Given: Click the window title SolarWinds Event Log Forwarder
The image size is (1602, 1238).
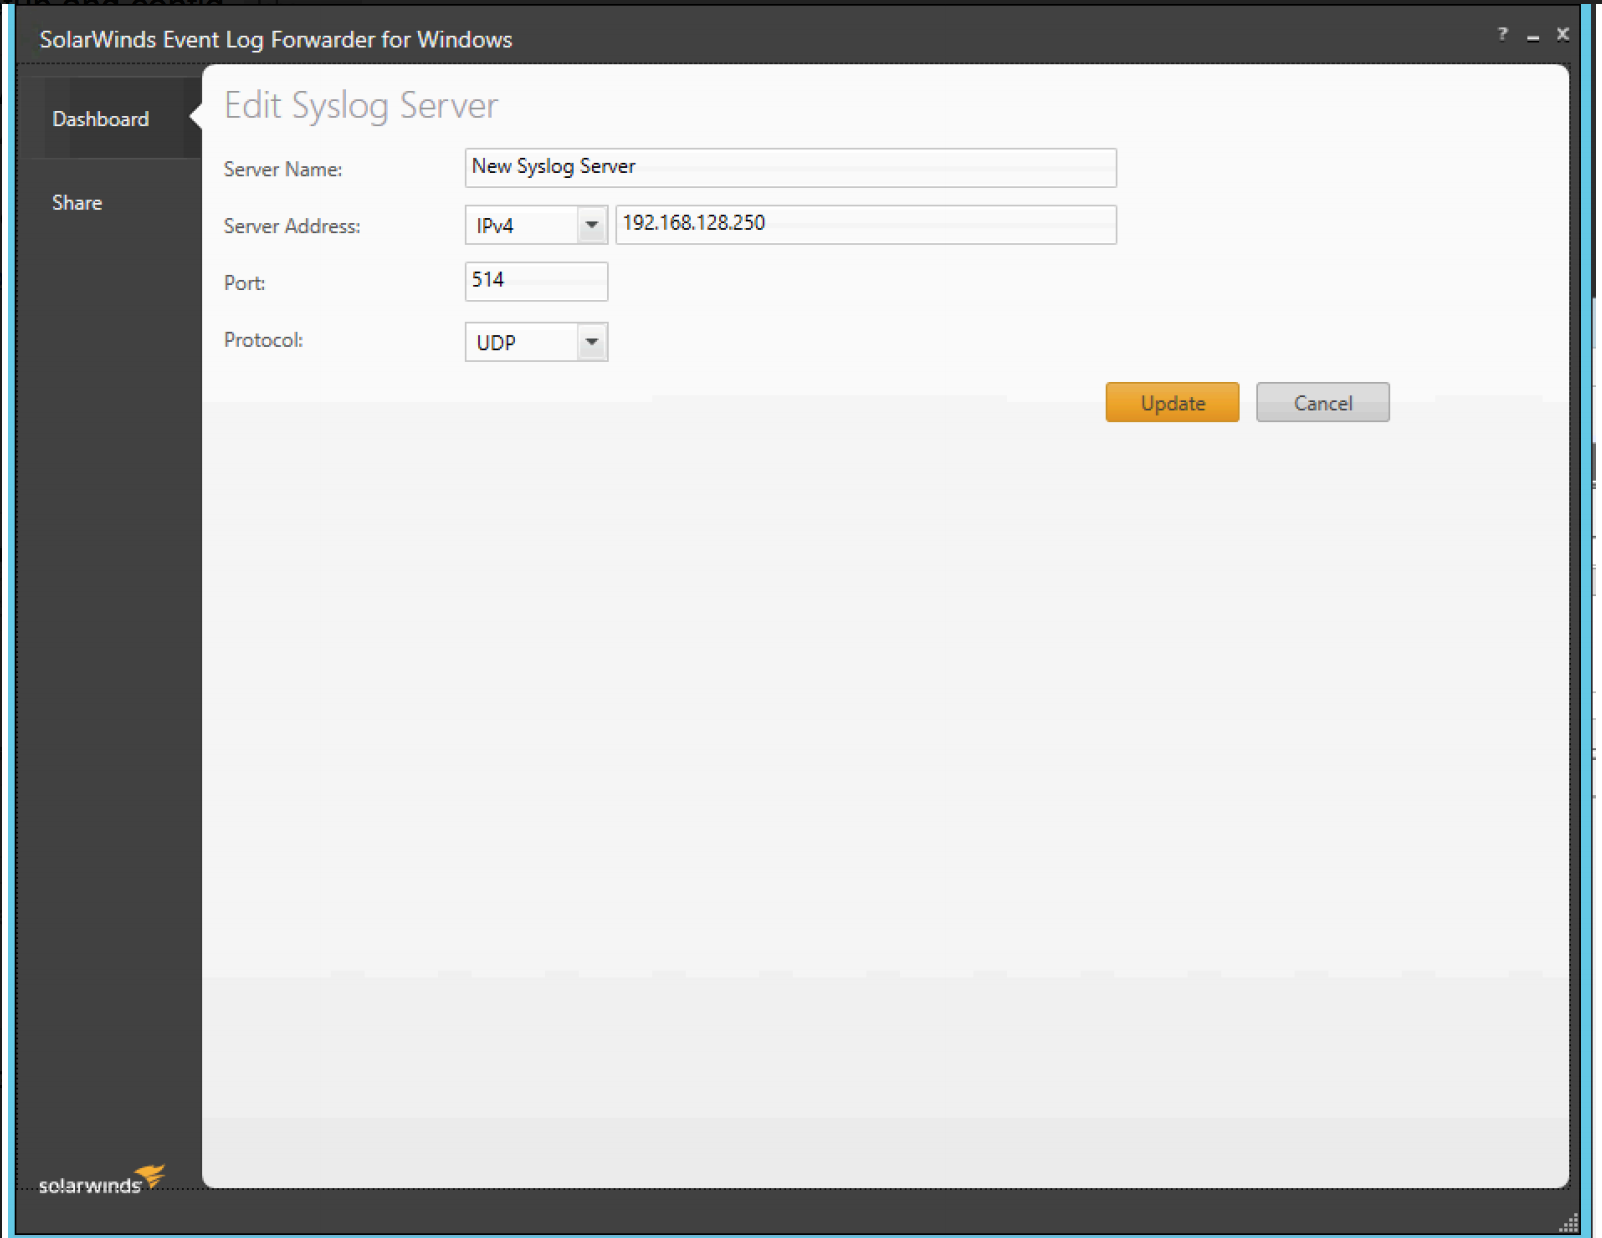Looking at the screenshot, I should pos(276,39).
